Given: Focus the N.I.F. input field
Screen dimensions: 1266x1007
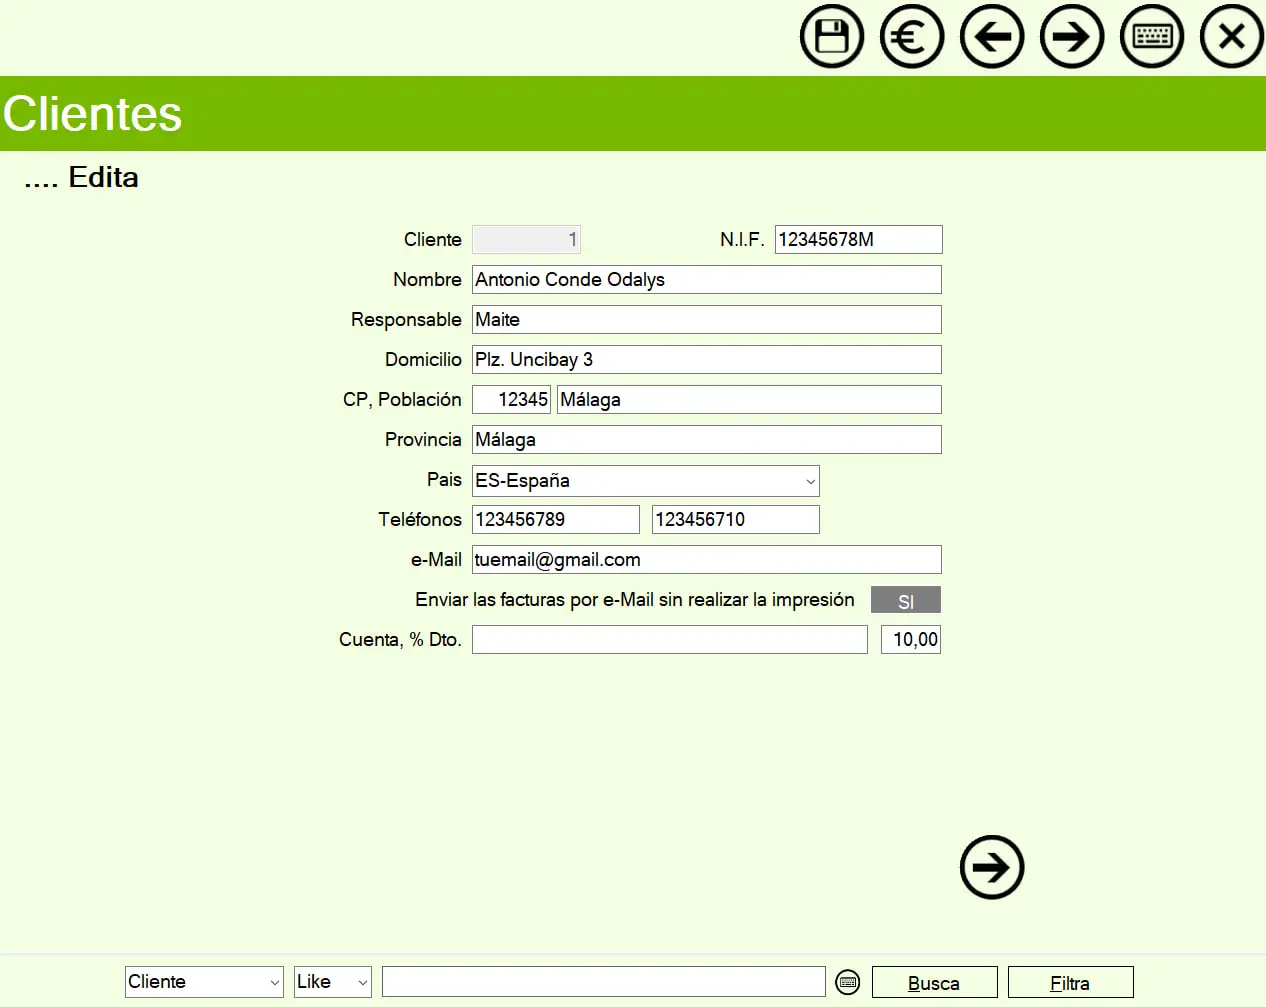Looking at the screenshot, I should [x=857, y=240].
